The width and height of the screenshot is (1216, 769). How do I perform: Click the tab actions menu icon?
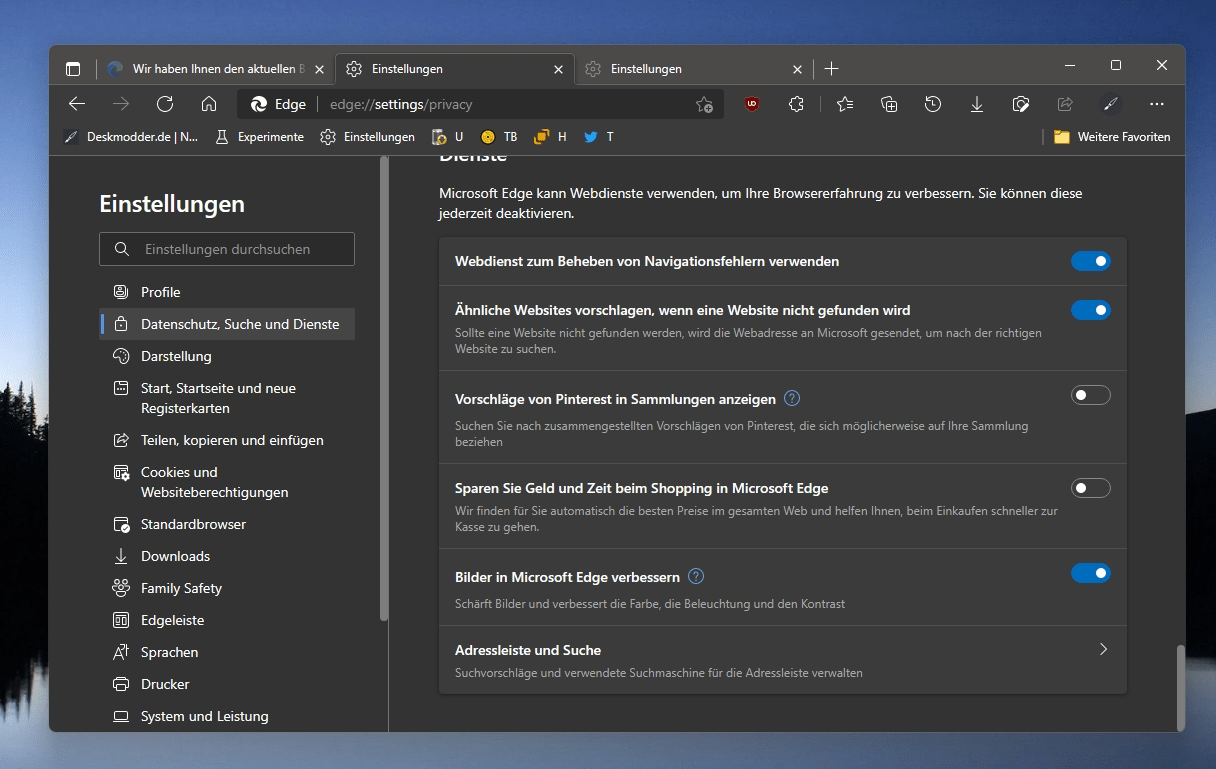pos(73,68)
